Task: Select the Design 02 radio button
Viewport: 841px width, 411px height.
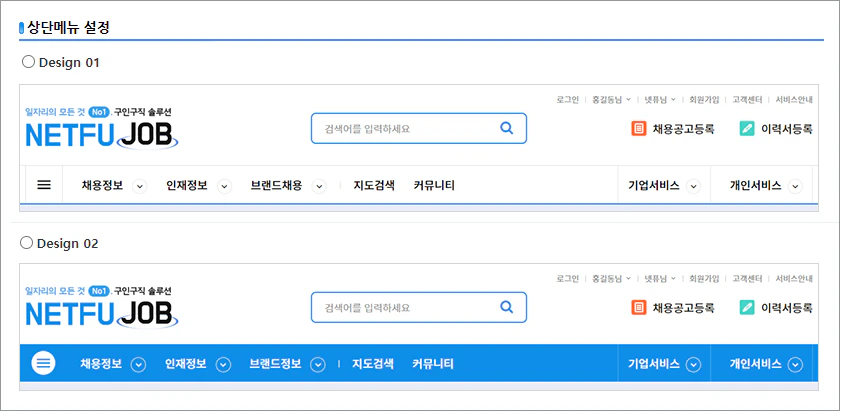Action: (26, 243)
